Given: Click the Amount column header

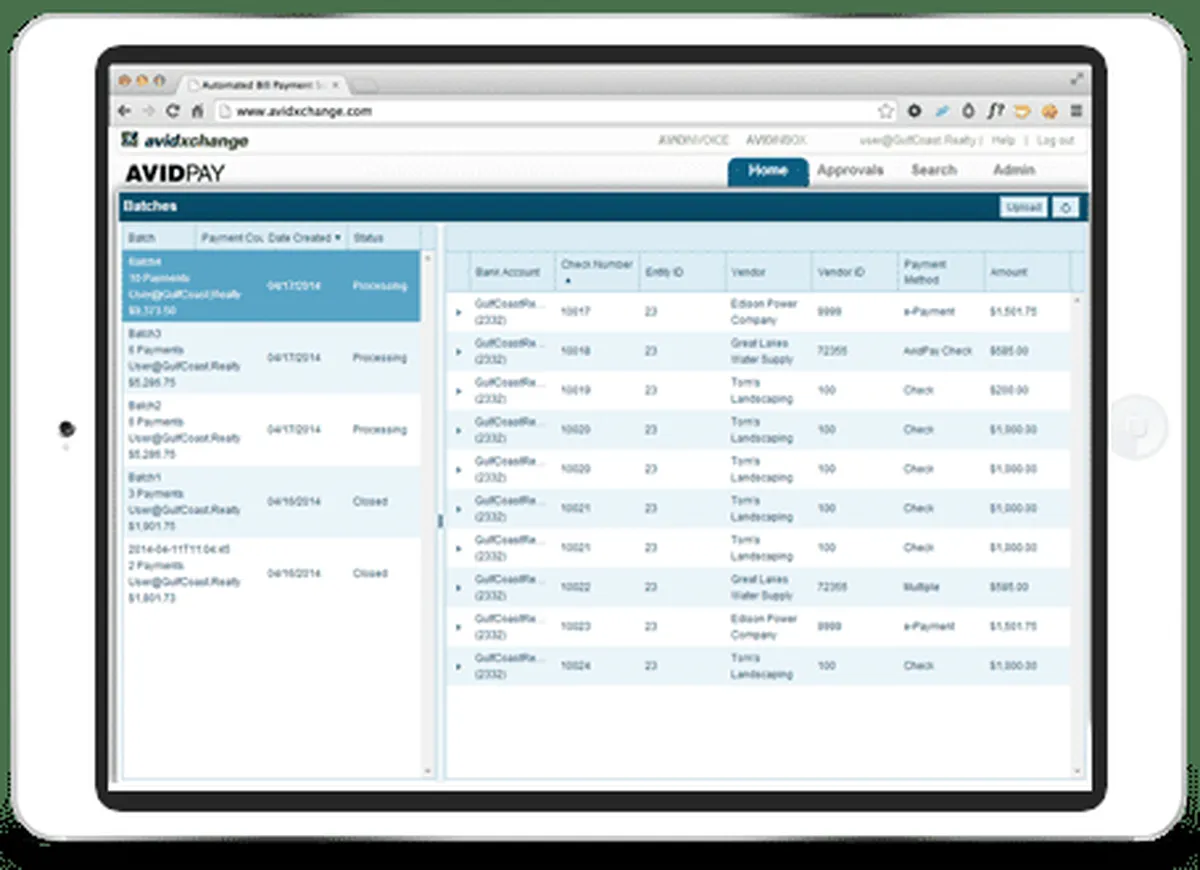Looking at the screenshot, I should 1026,271.
